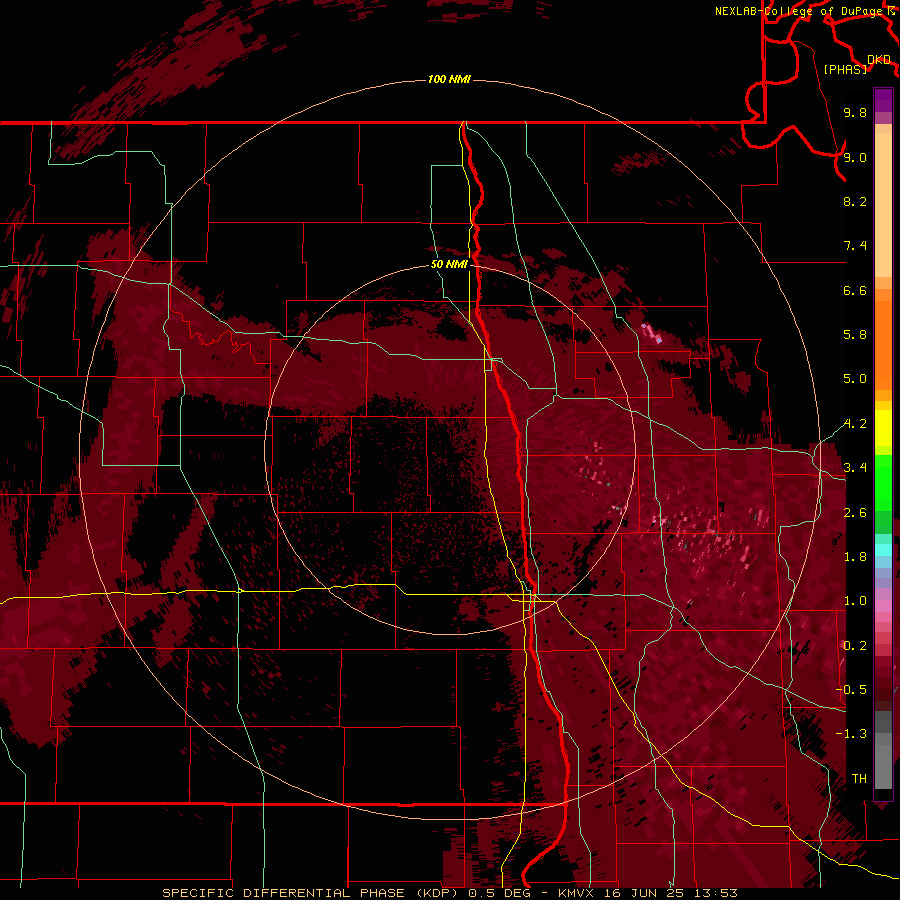Click the [PHAS] legend heading
Image resolution: width=900 pixels, height=900 pixels.
click(845, 69)
